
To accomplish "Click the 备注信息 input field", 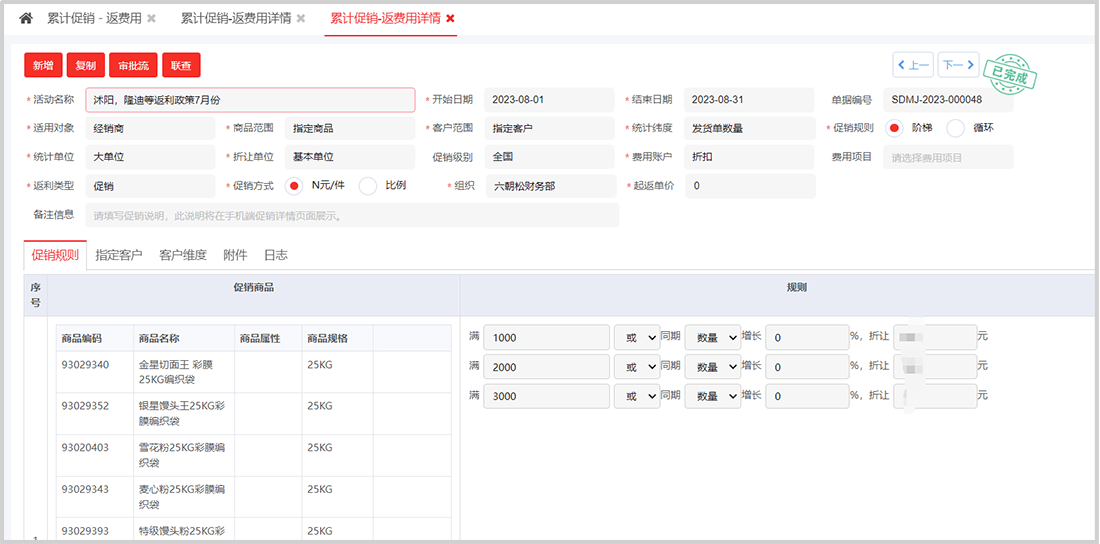I will 352,215.
